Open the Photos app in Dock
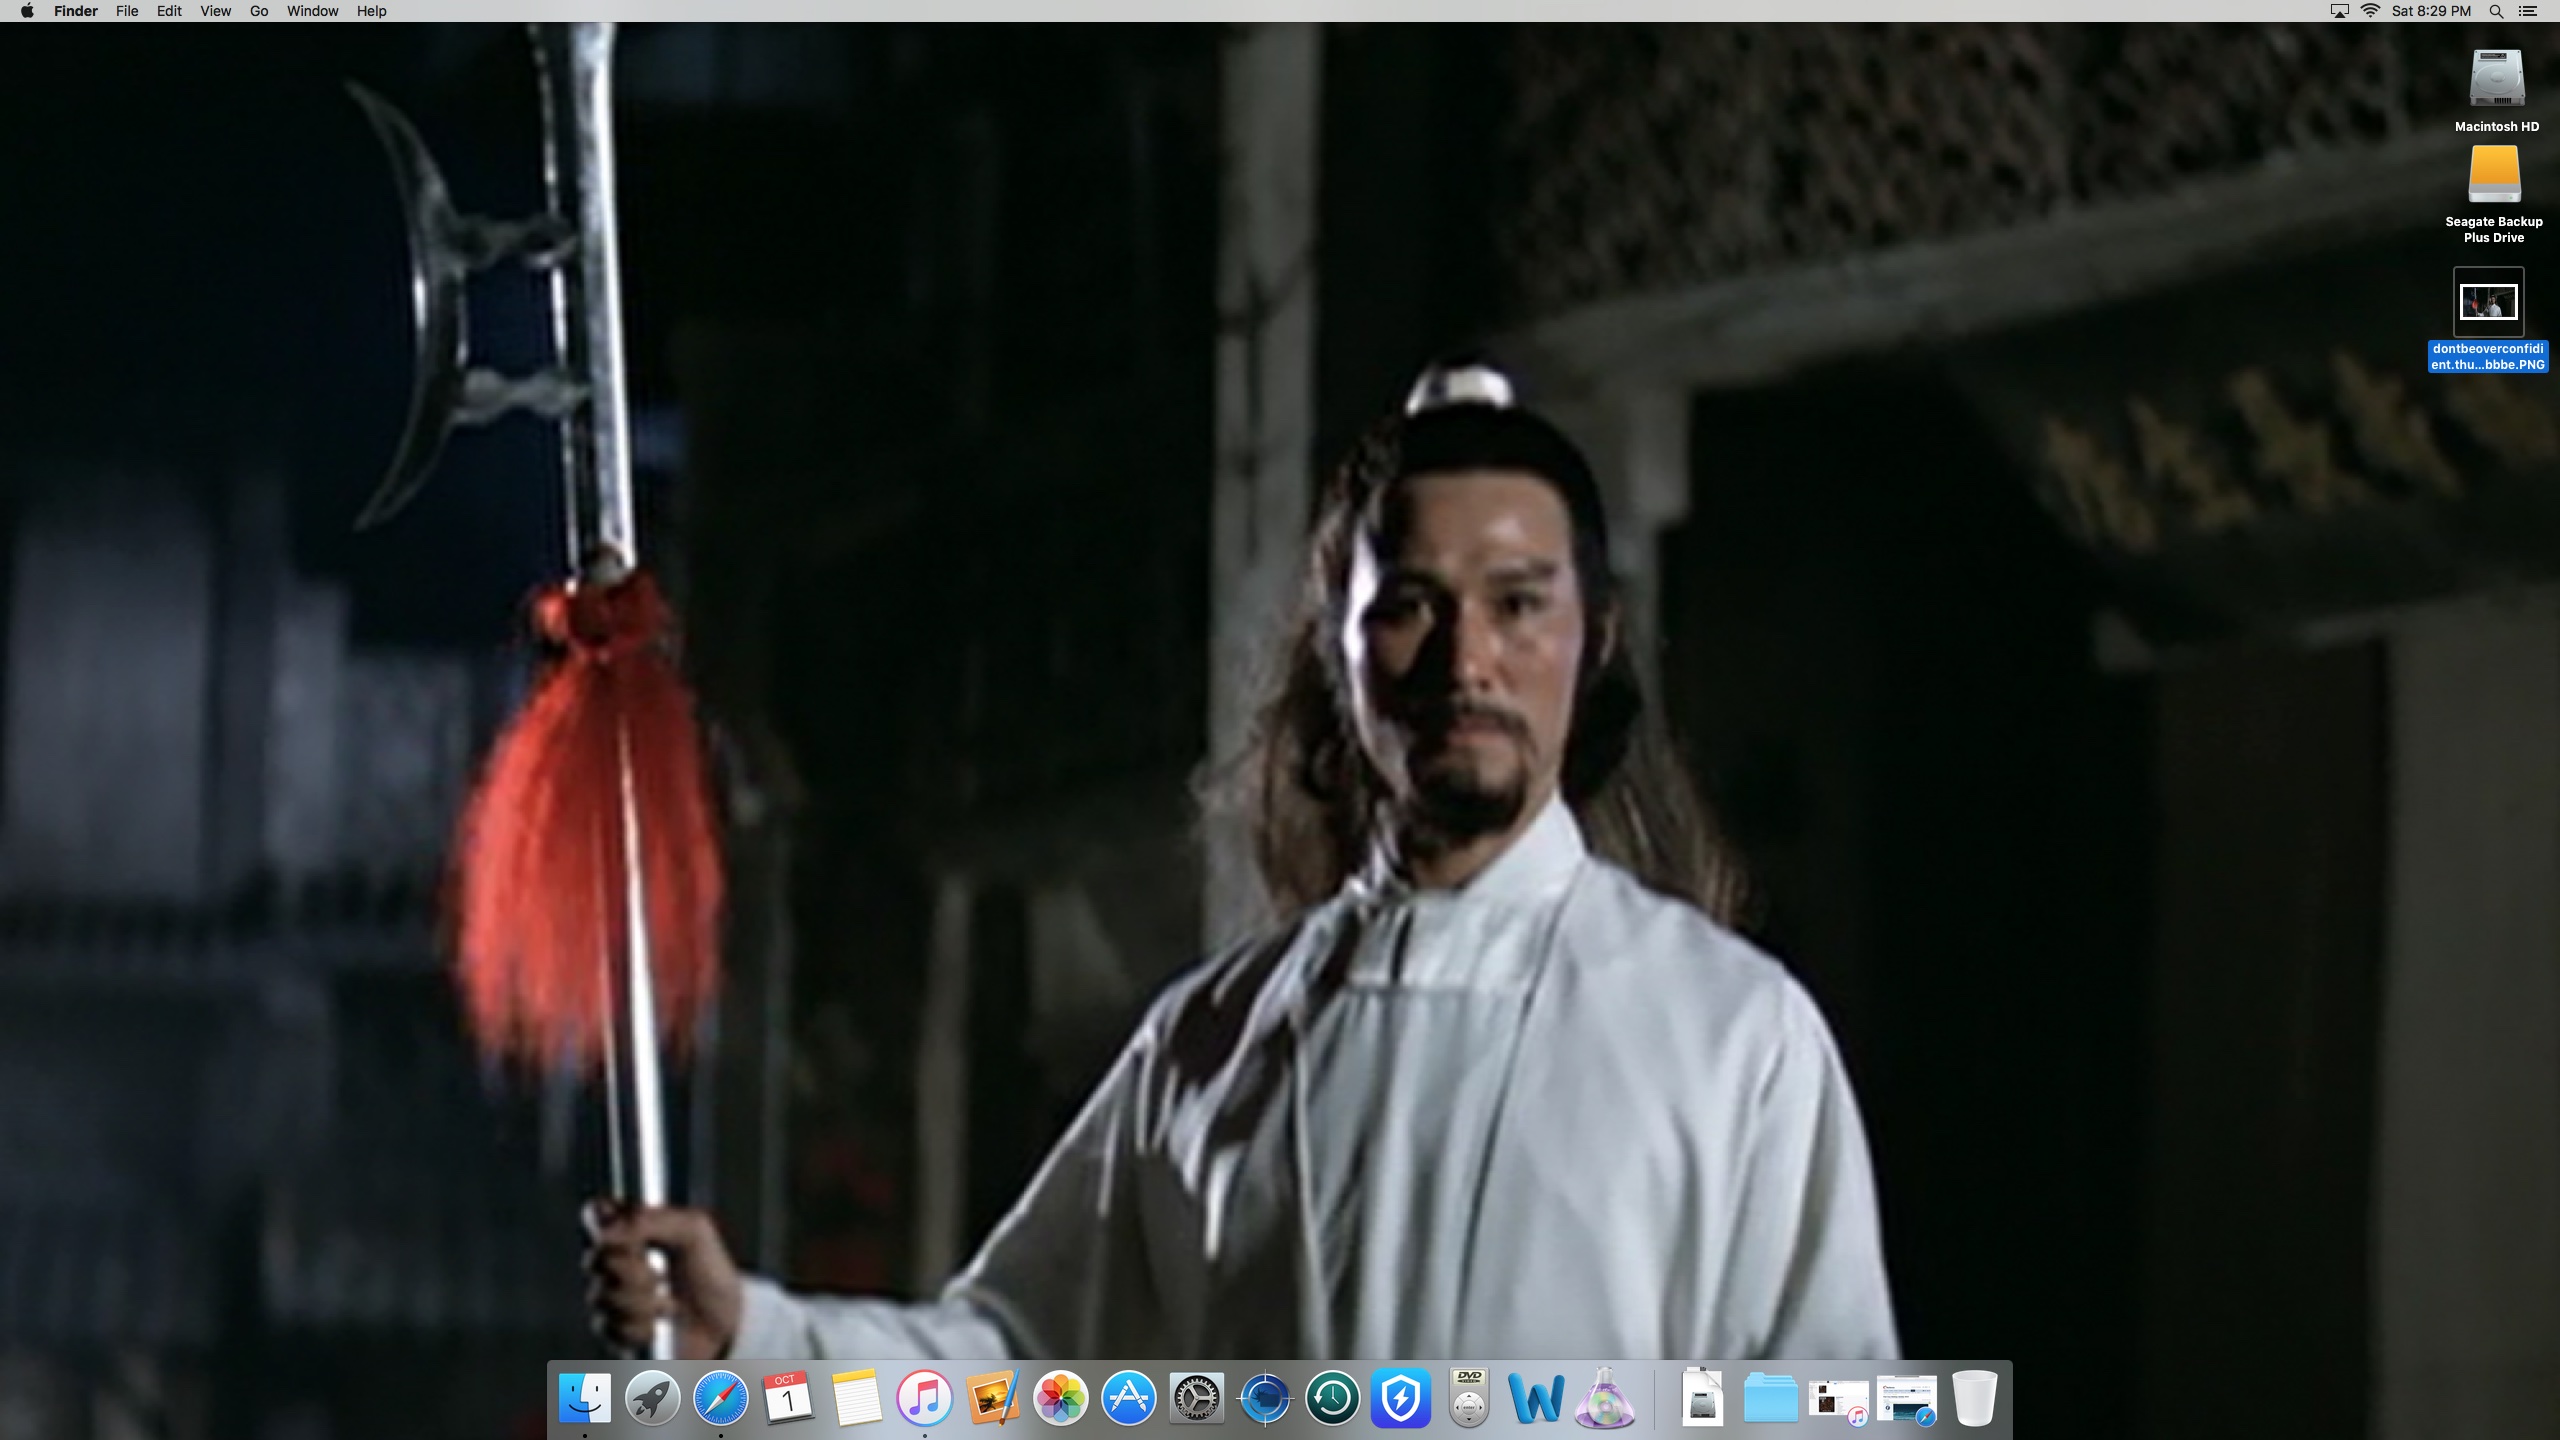 pos(1060,1397)
